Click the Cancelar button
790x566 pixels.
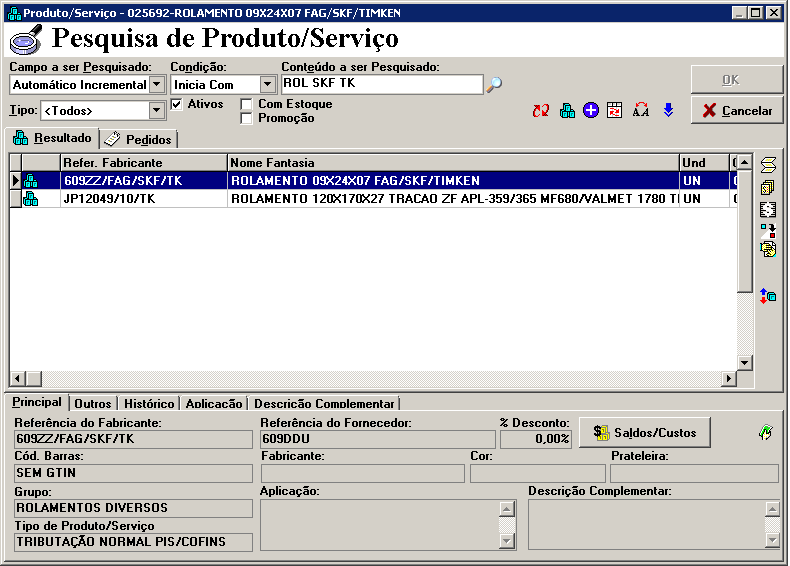[737, 111]
